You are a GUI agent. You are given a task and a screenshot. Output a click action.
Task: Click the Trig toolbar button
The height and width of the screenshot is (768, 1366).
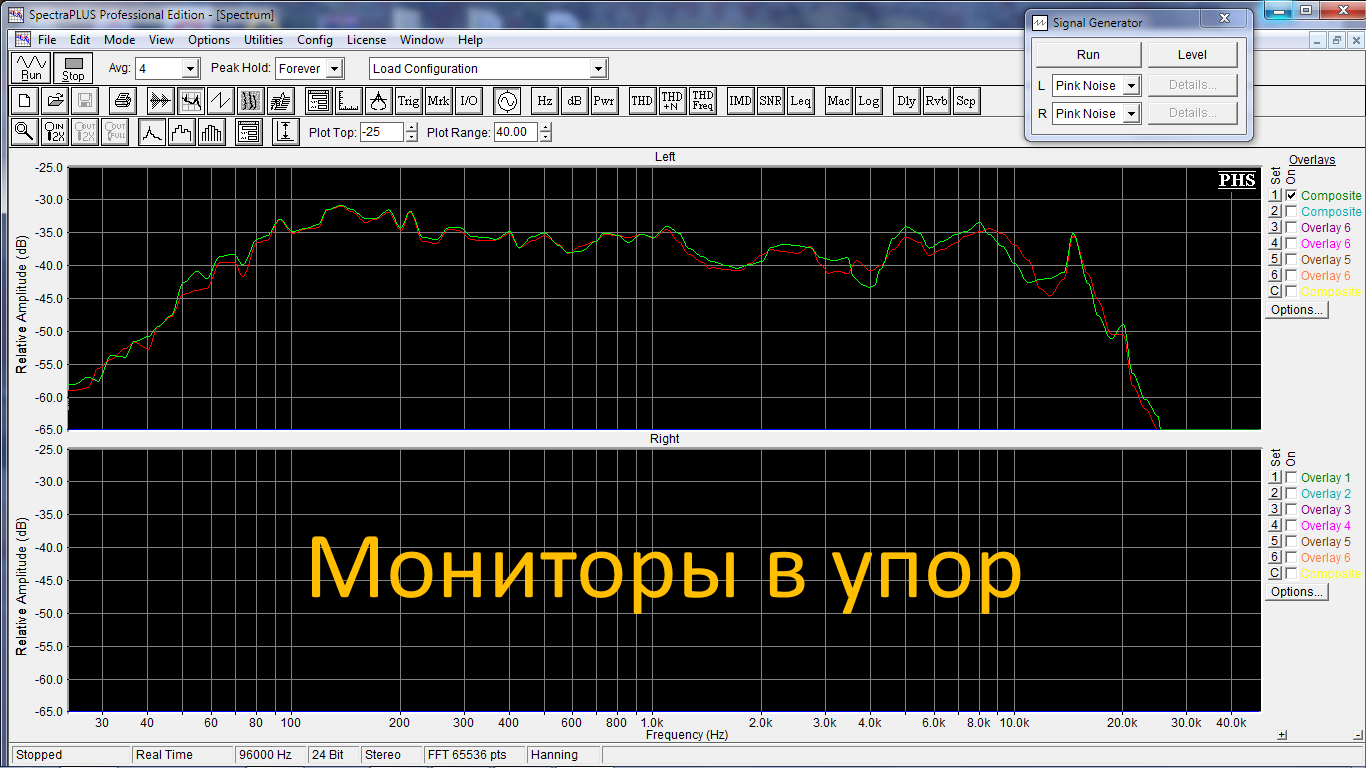[409, 101]
